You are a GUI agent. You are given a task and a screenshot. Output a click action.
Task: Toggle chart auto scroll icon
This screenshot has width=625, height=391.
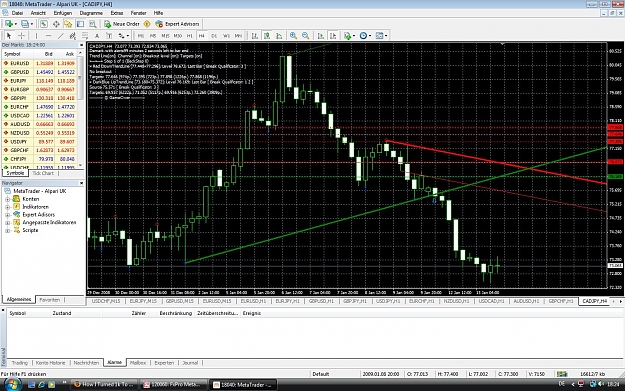click(x=321, y=36)
